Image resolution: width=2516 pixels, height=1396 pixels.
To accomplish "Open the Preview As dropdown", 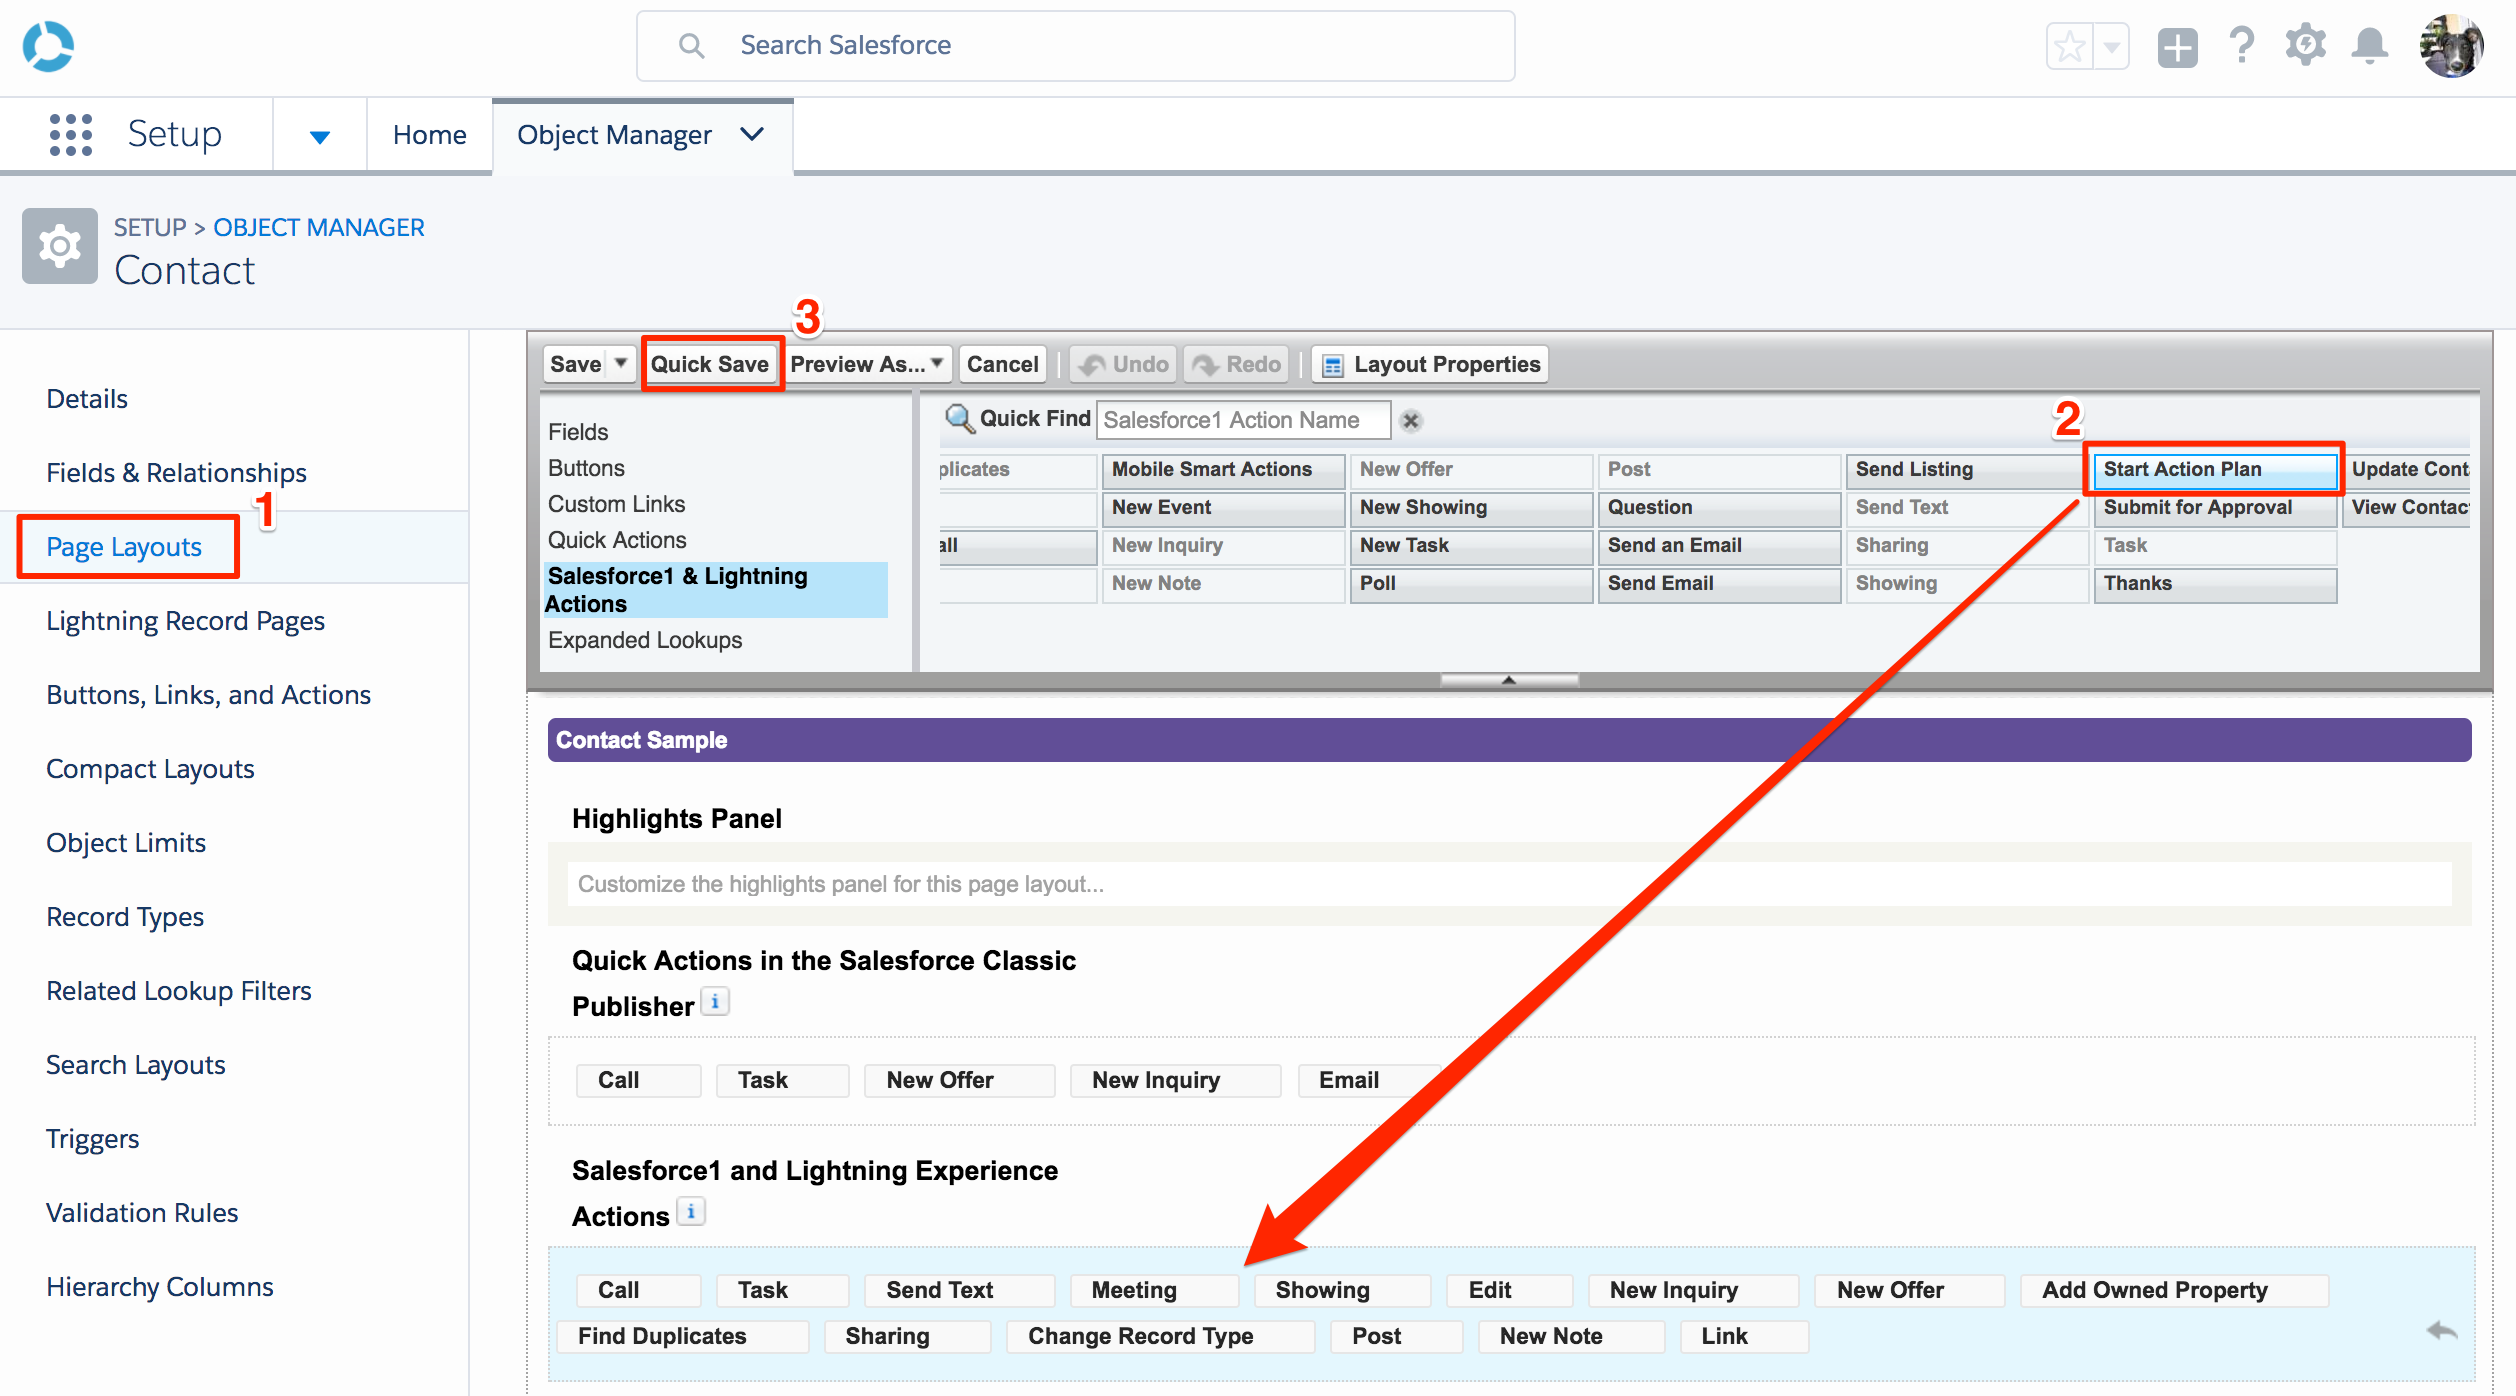I will 867,364.
